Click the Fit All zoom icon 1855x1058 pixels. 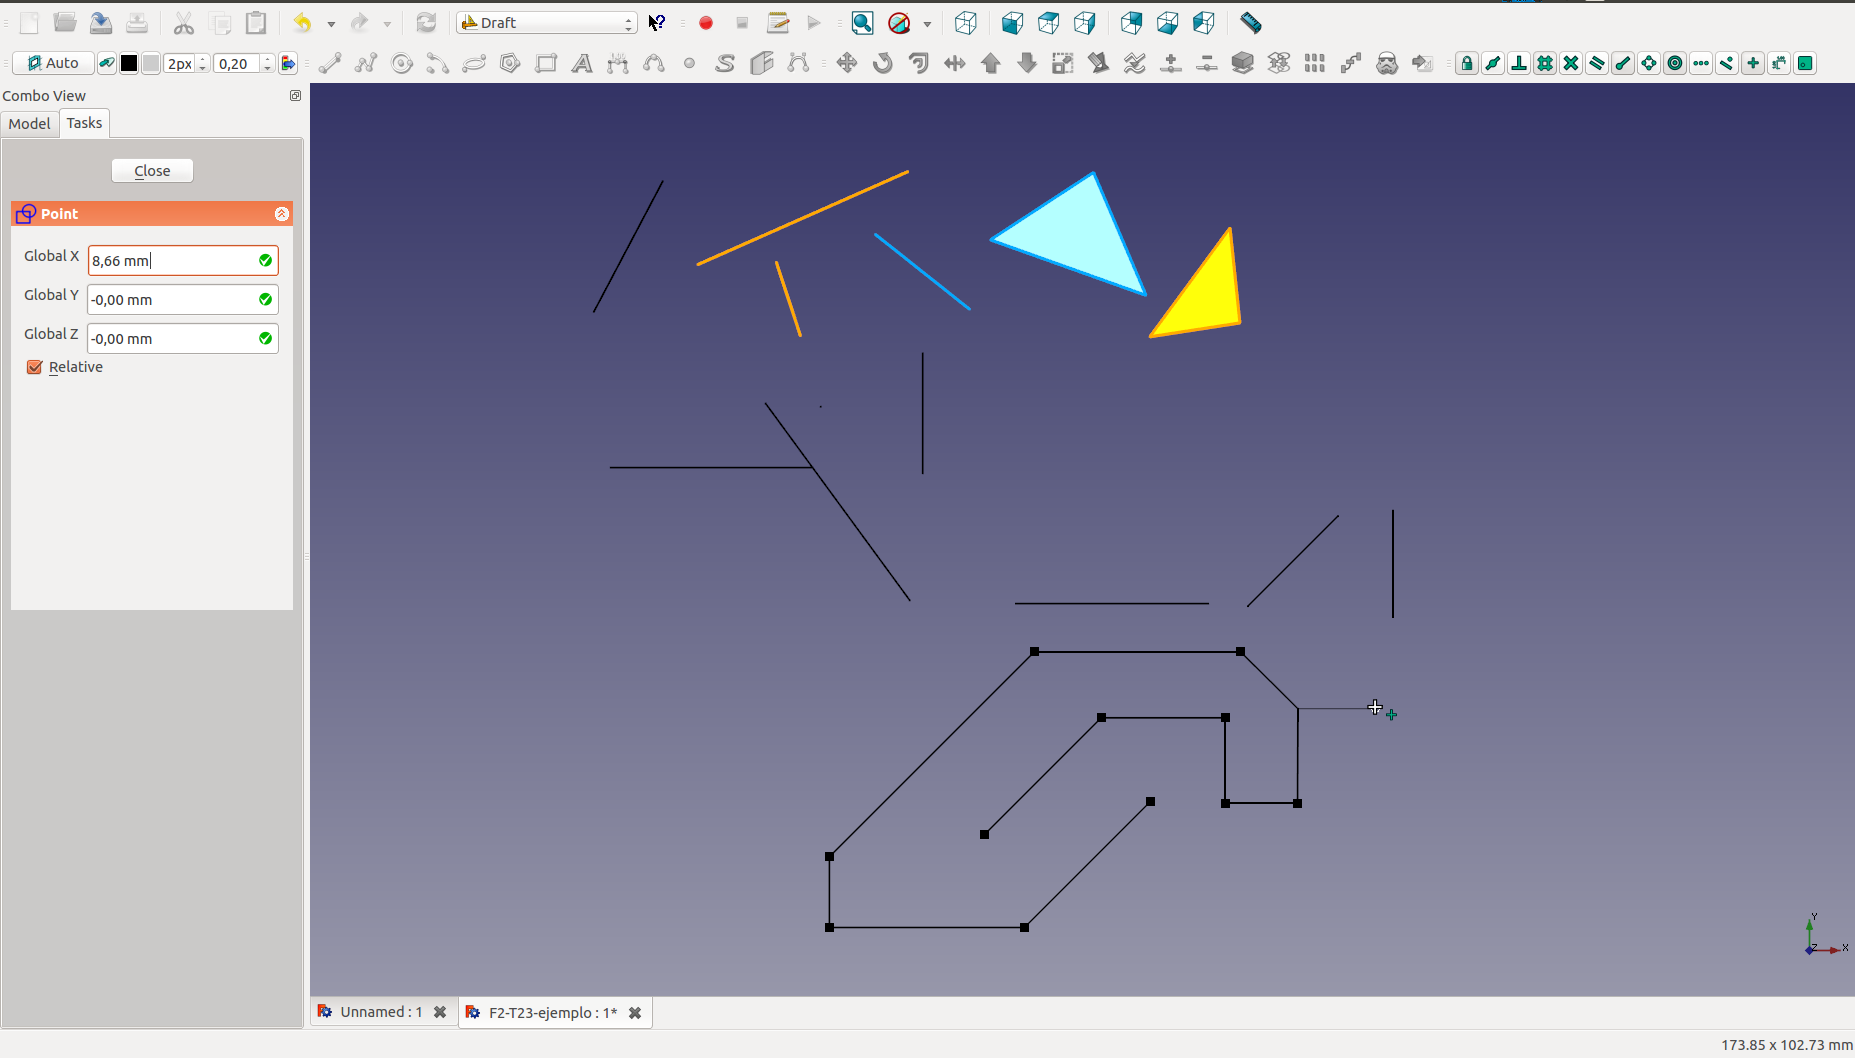tap(862, 23)
